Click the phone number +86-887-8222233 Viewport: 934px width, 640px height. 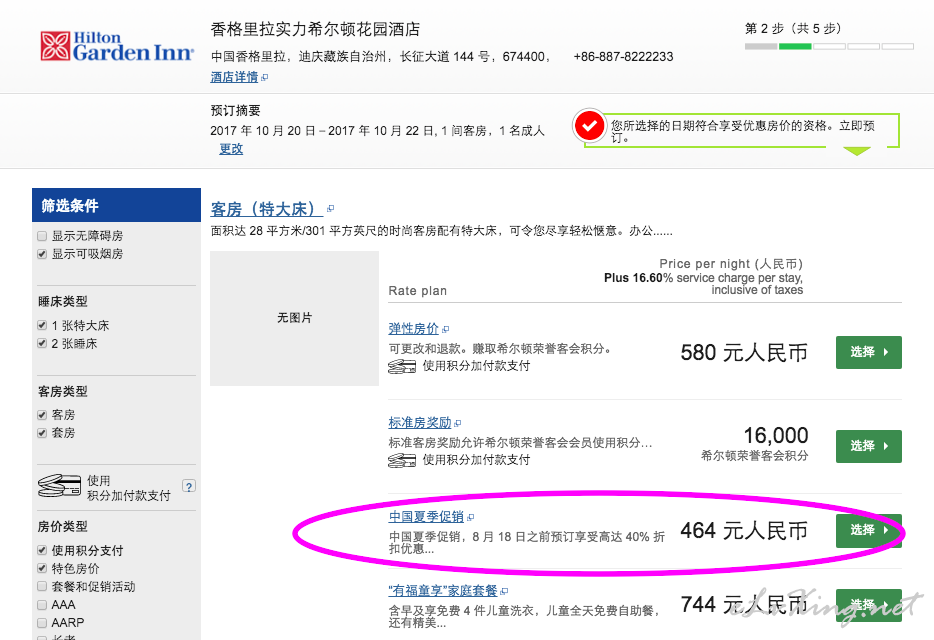coord(623,57)
